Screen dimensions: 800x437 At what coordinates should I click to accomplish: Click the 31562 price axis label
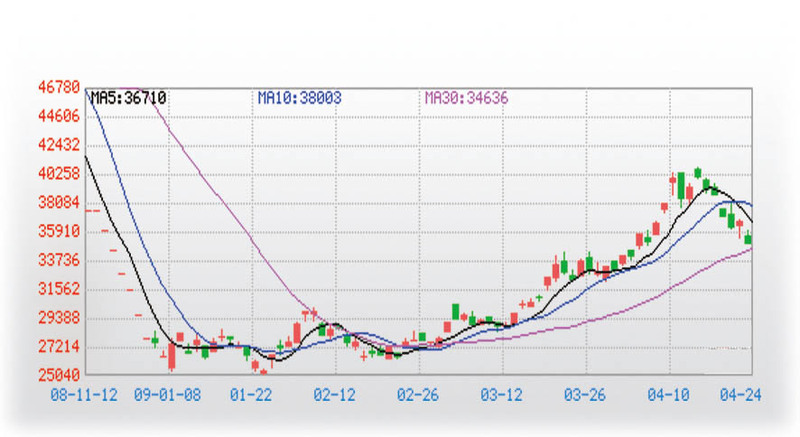[x=59, y=289]
